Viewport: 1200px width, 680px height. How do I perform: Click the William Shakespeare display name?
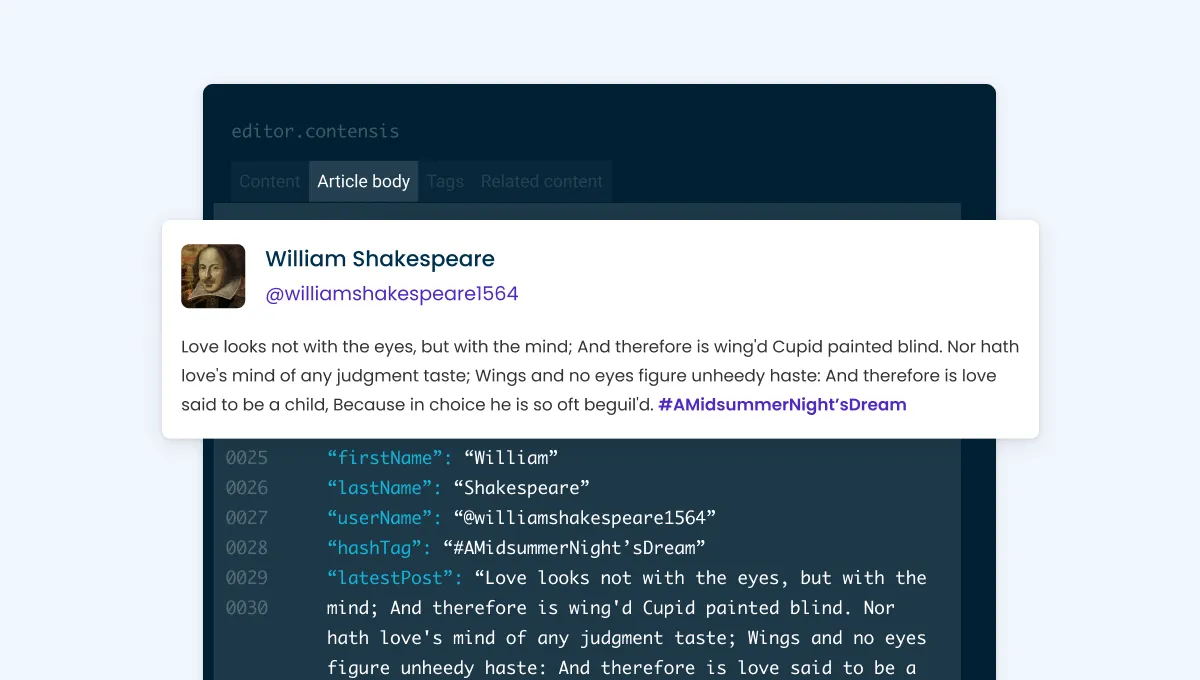[379, 259]
